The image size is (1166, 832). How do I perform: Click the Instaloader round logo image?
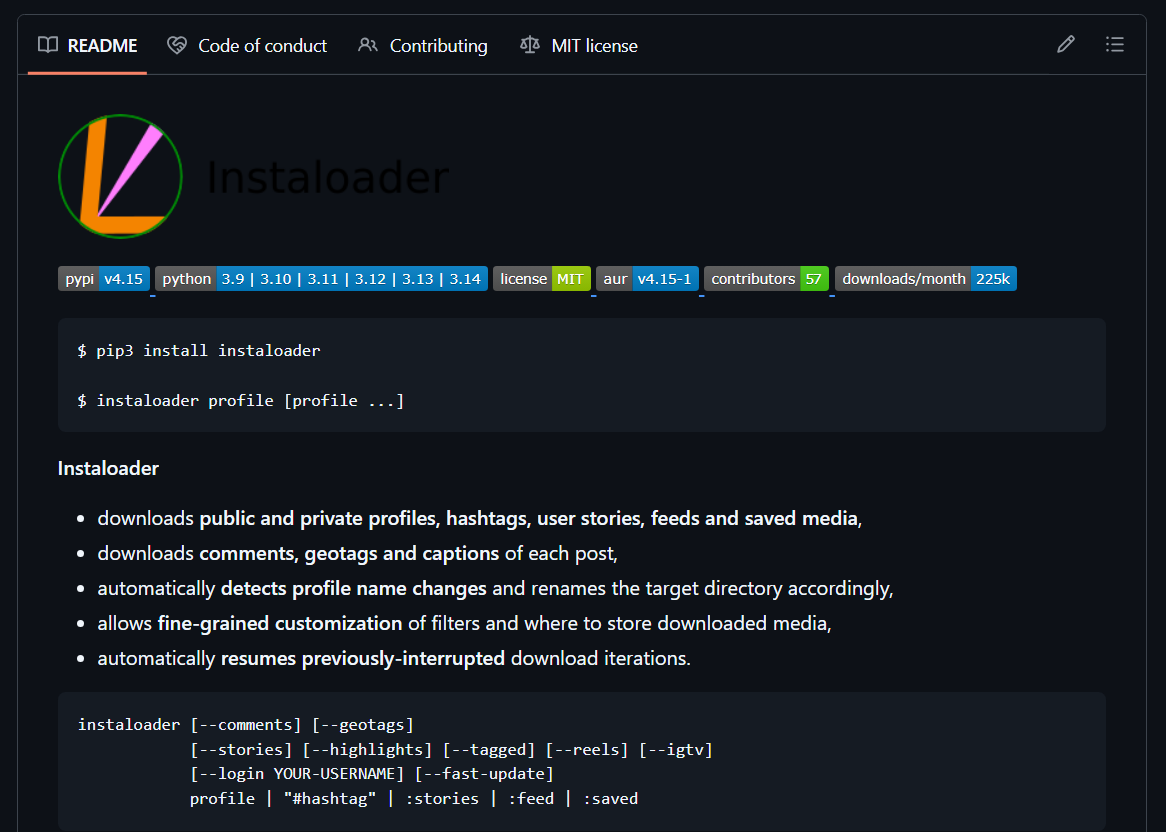click(x=120, y=176)
